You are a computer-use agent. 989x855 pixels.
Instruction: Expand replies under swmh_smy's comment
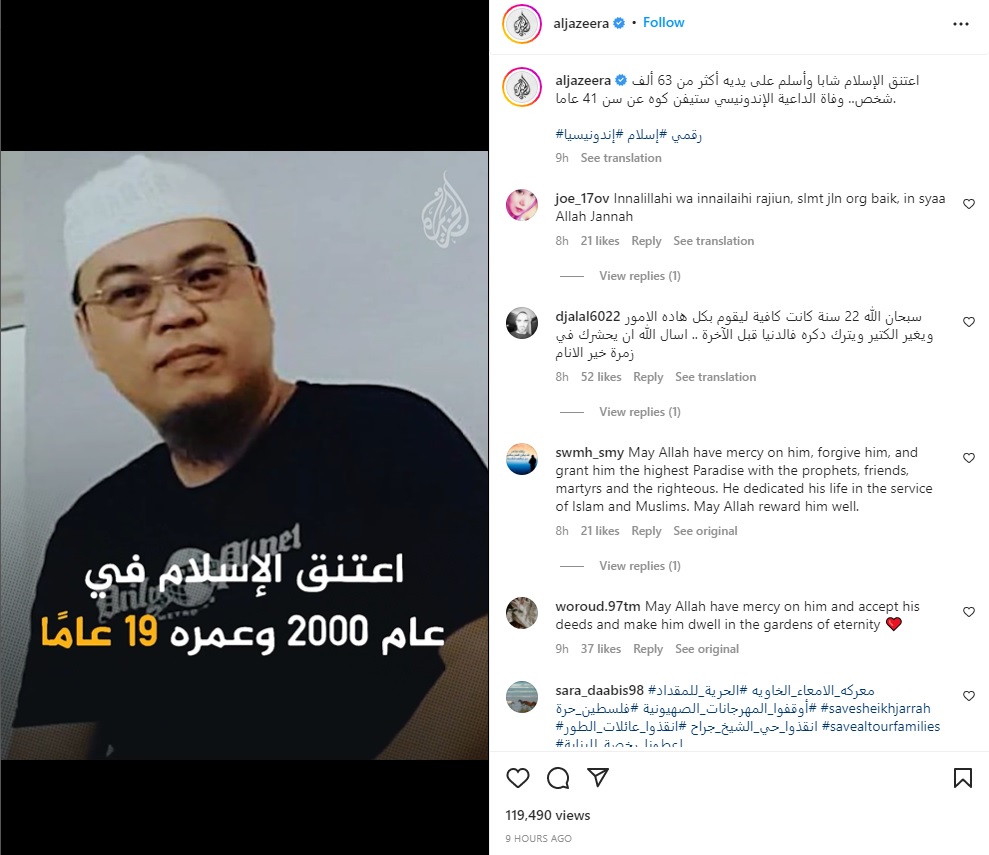640,566
